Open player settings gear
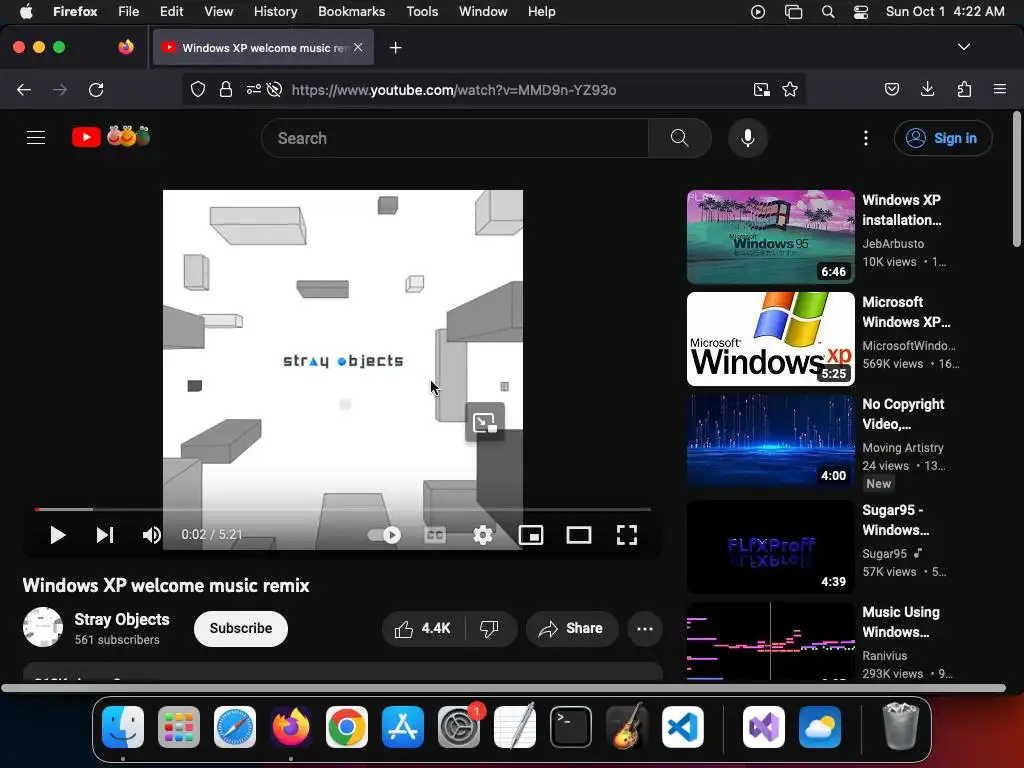This screenshot has width=1024, height=768. pos(483,536)
